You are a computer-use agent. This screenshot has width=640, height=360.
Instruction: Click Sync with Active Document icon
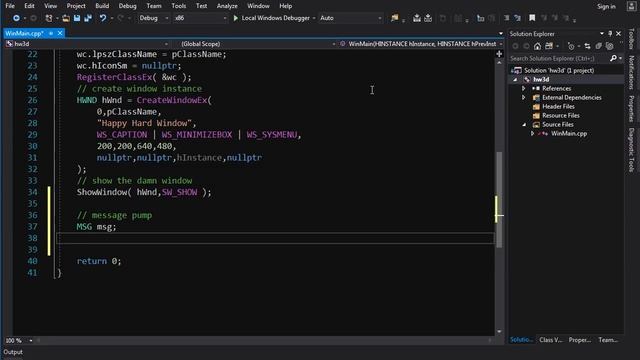click(587, 46)
